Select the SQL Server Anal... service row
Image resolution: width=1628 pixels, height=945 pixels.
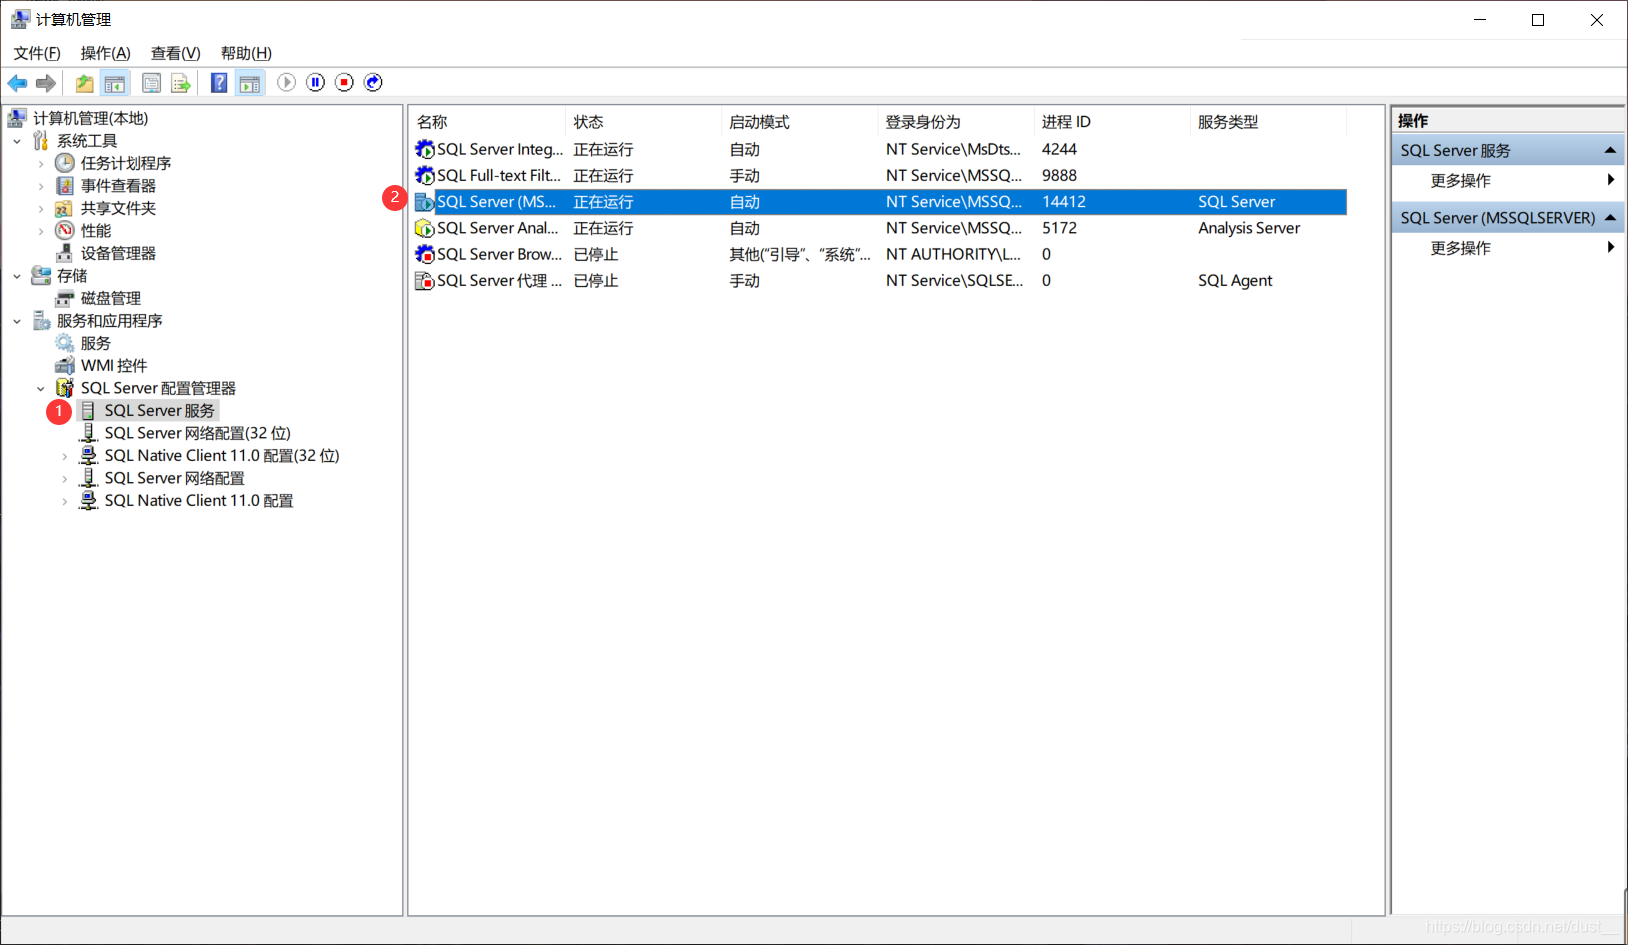[880, 228]
